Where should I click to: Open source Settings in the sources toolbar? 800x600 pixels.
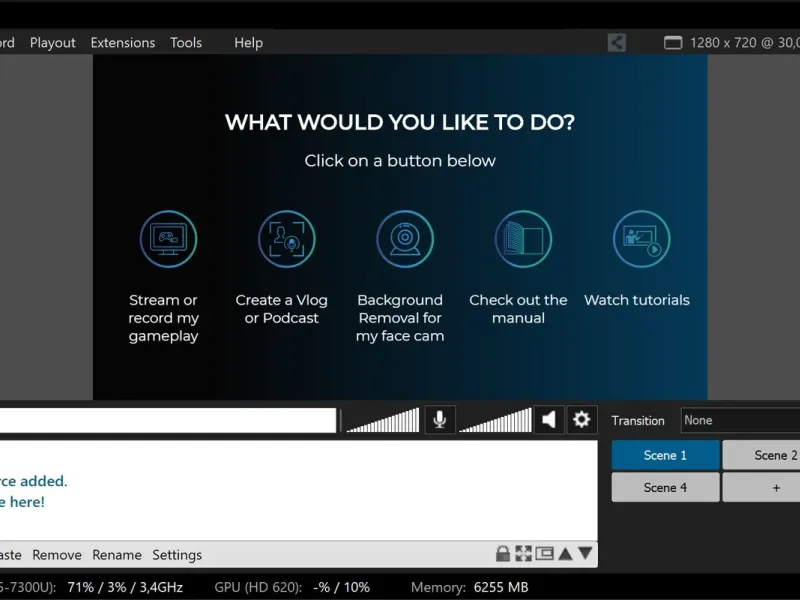tap(177, 555)
